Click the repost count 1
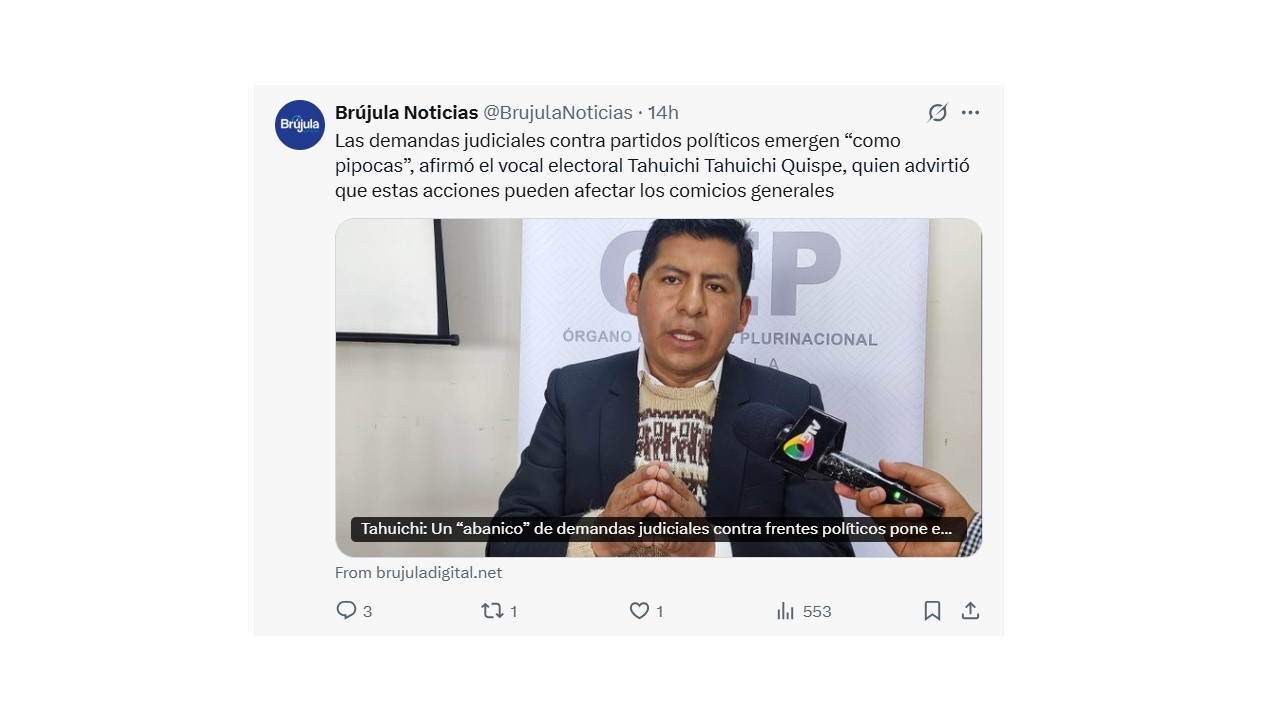The height and width of the screenshot is (720, 1280). tap(513, 611)
